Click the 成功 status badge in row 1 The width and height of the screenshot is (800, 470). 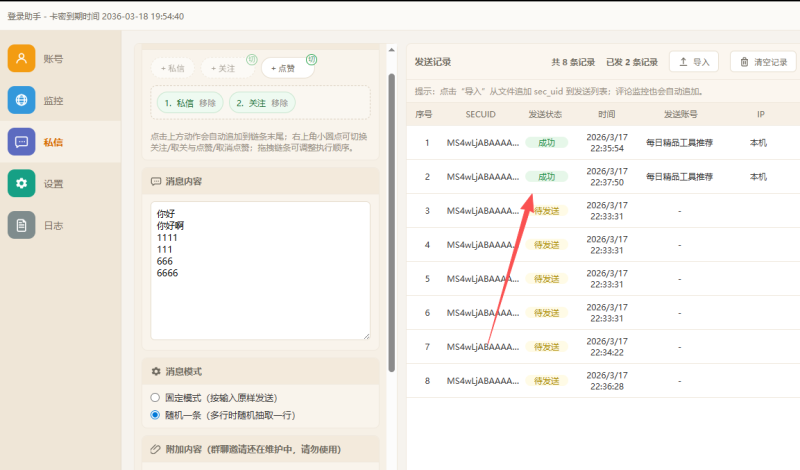tap(546, 143)
